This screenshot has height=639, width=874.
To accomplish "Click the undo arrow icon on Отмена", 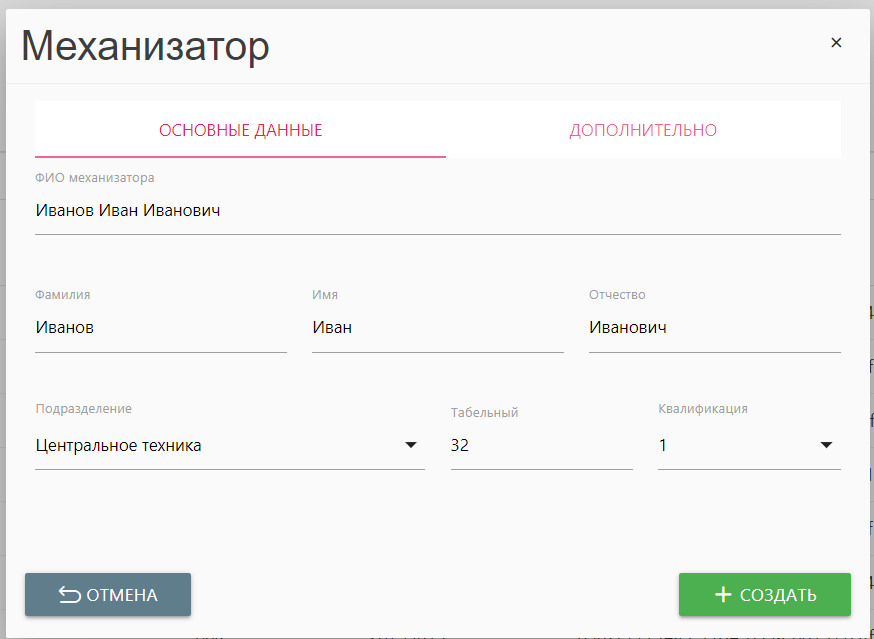I will [69, 595].
